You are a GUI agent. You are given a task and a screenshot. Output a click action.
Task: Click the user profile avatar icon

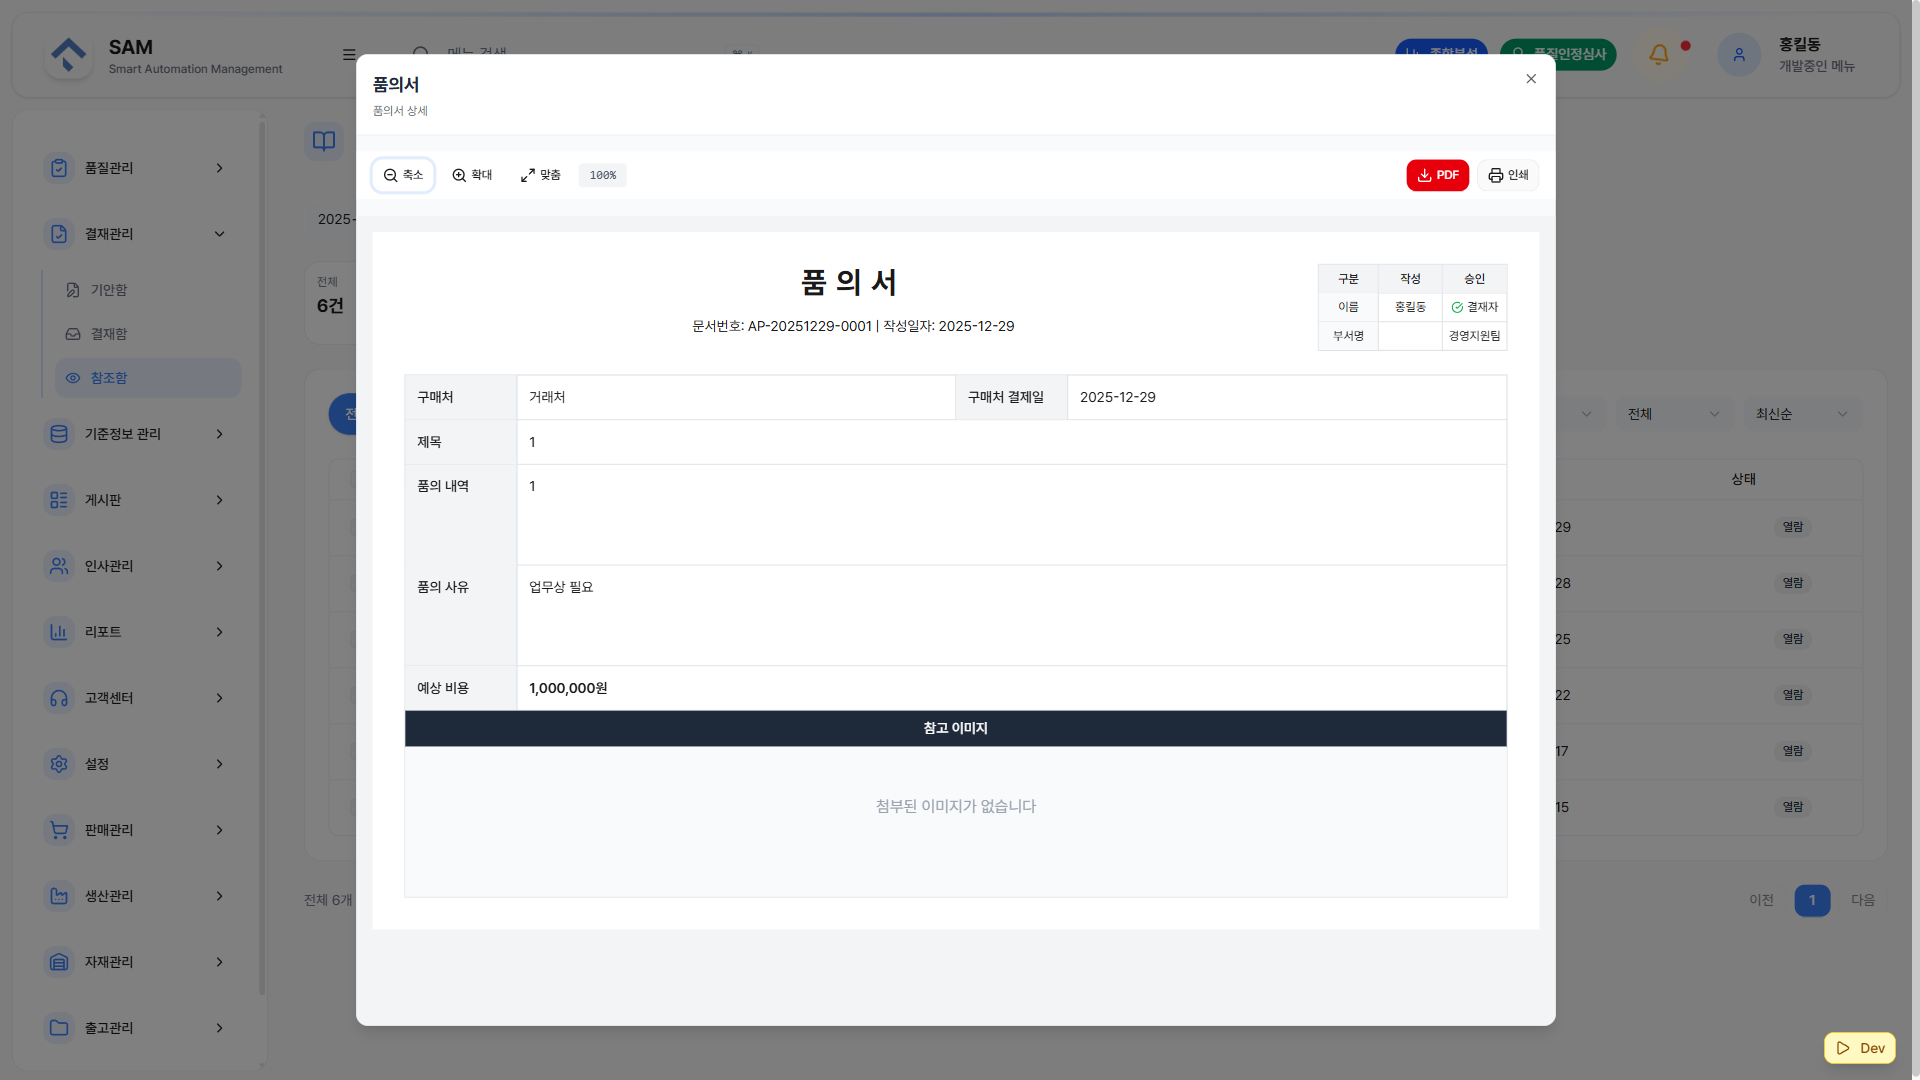(x=1739, y=54)
